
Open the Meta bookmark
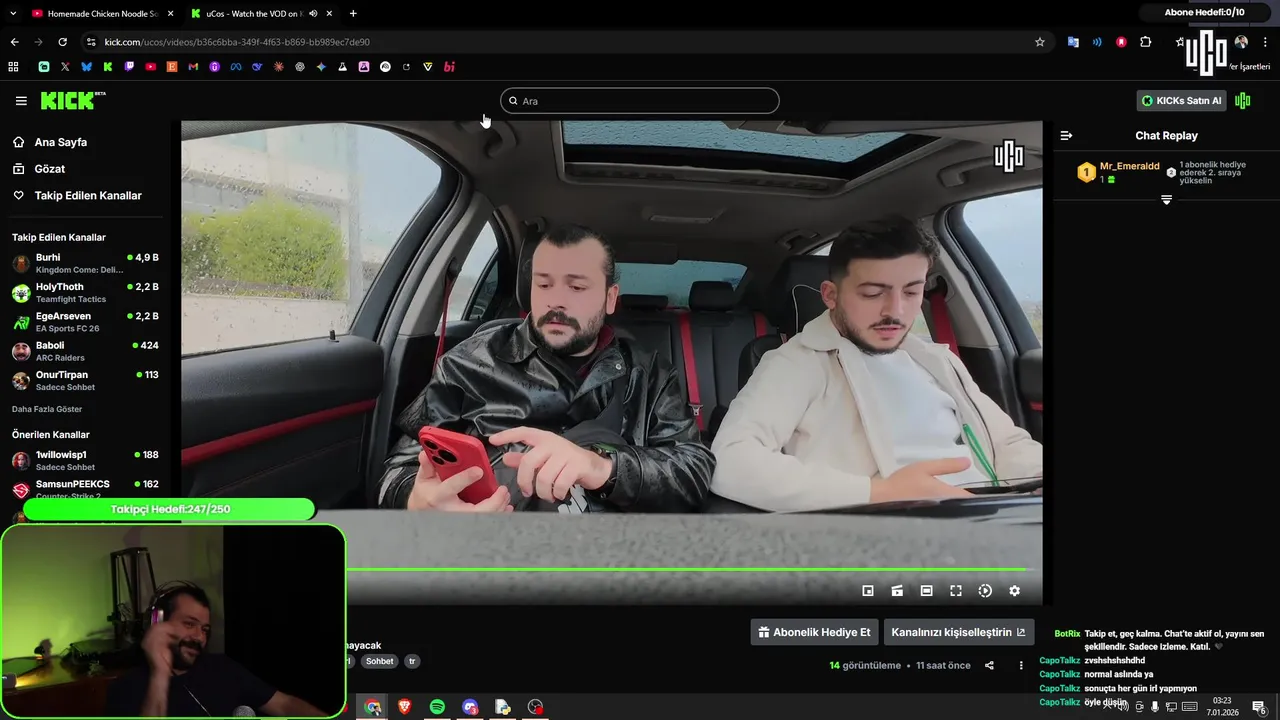pos(236,67)
